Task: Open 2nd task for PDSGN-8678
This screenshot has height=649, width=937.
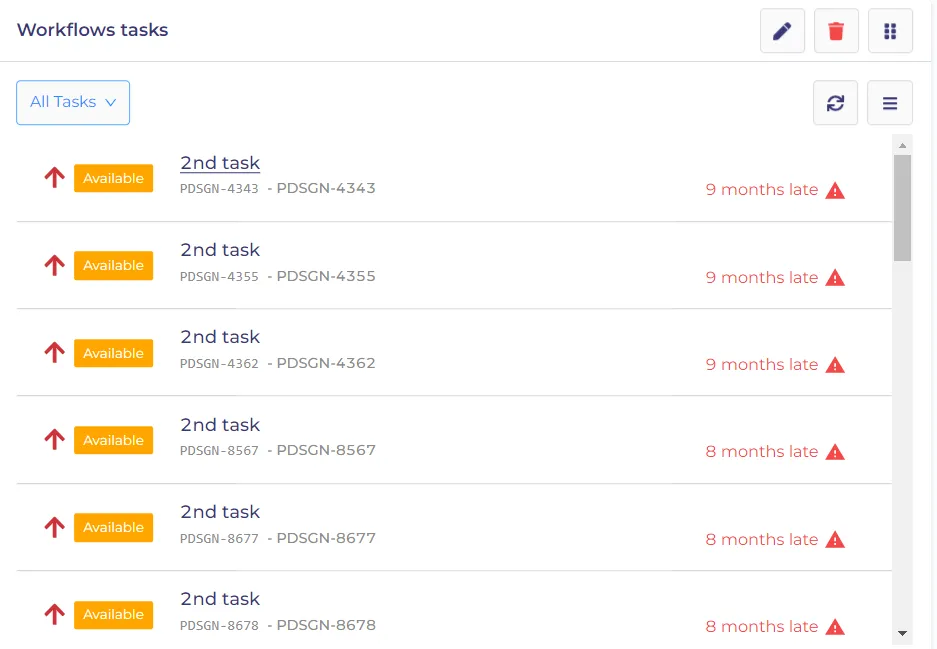Action: tap(220, 599)
